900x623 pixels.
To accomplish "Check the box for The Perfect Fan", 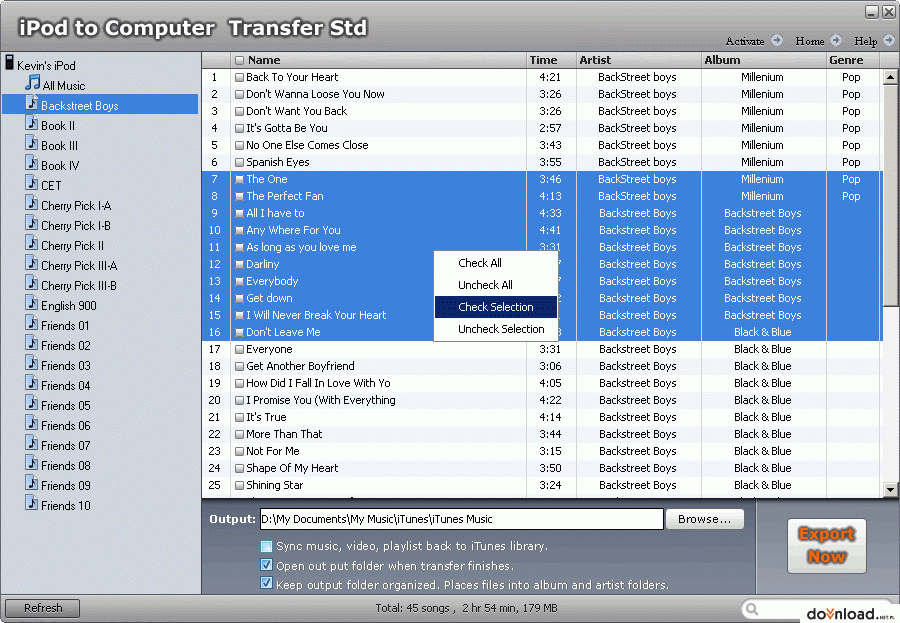I will [x=239, y=196].
